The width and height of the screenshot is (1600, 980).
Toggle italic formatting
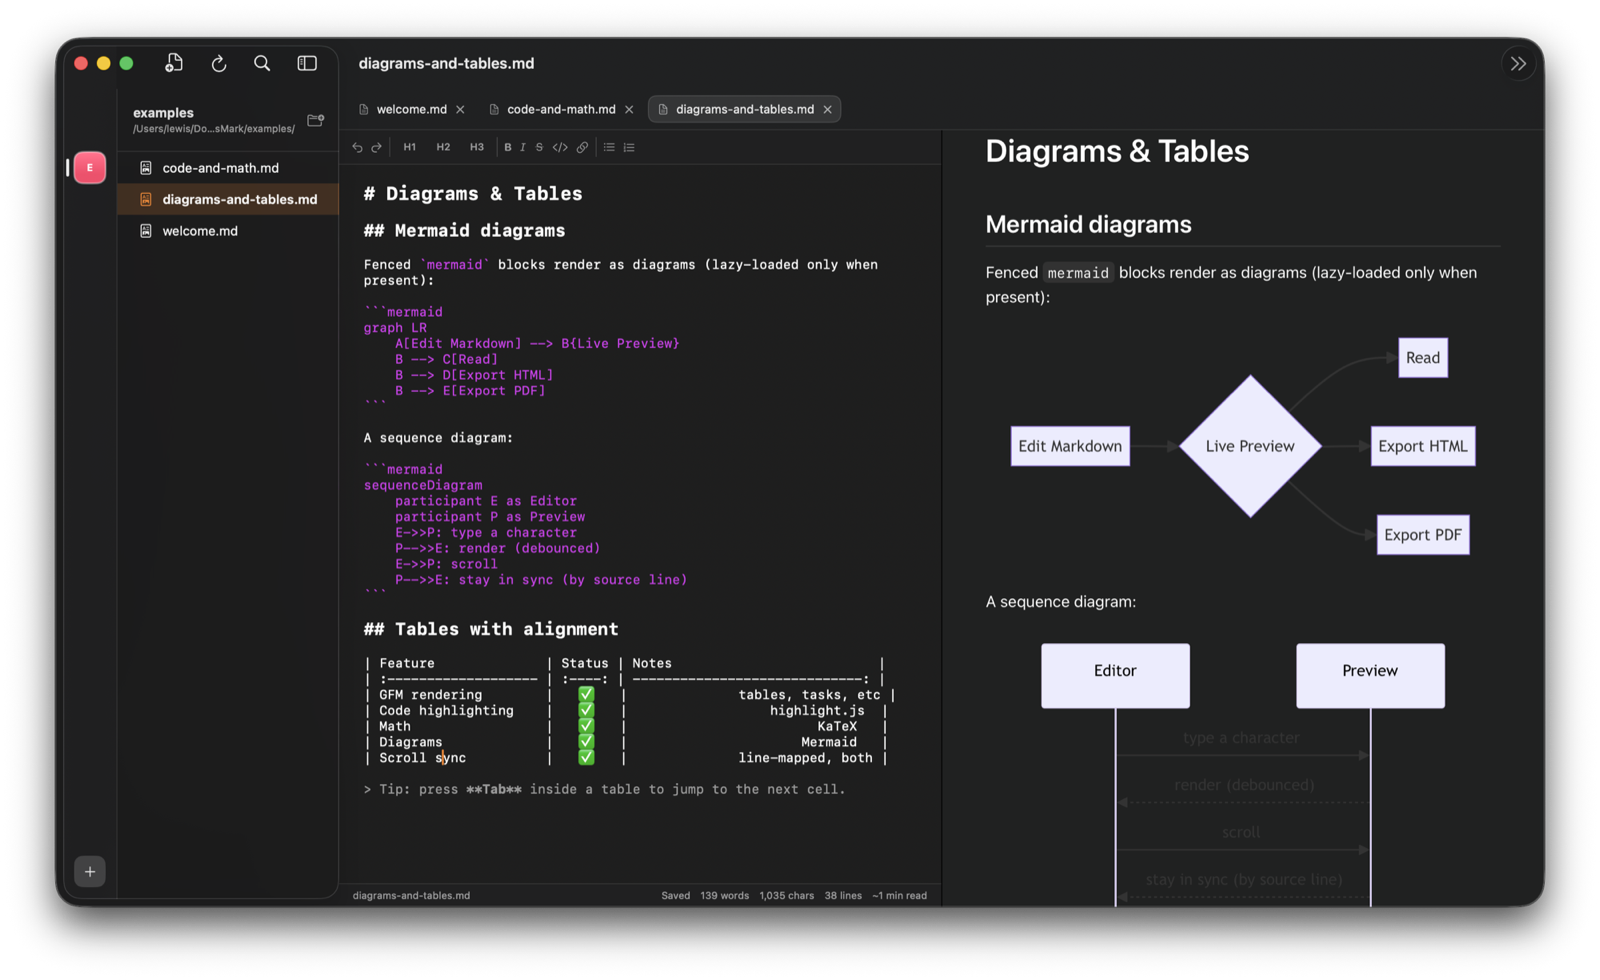[523, 147]
